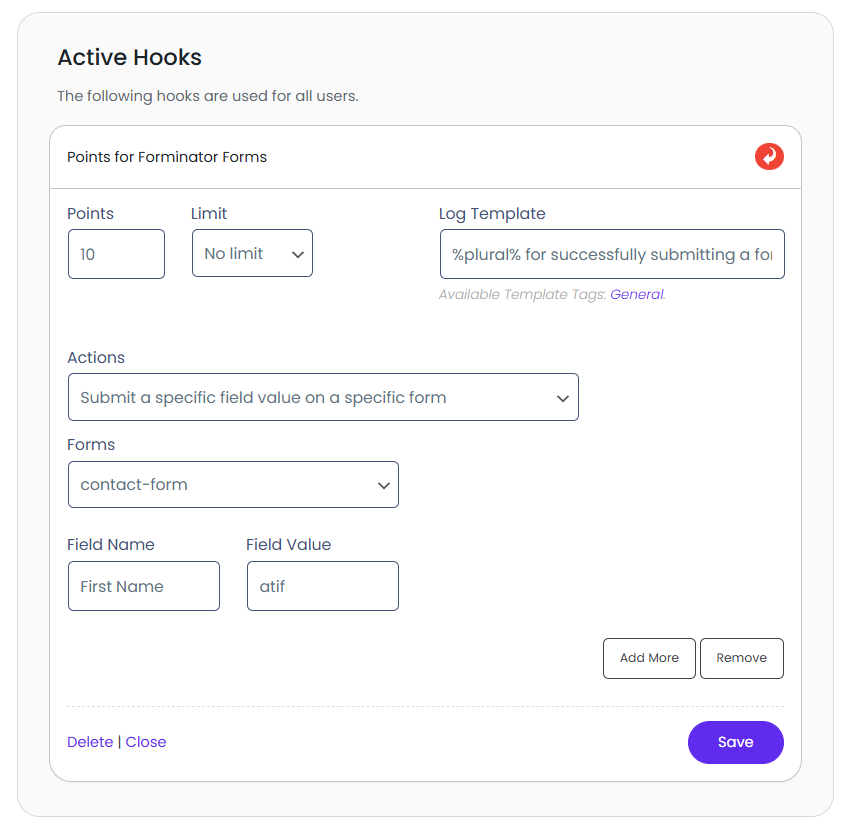The width and height of the screenshot is (857, 829).
Task: Click the Log Template label
Action: (x=492, y=214)
